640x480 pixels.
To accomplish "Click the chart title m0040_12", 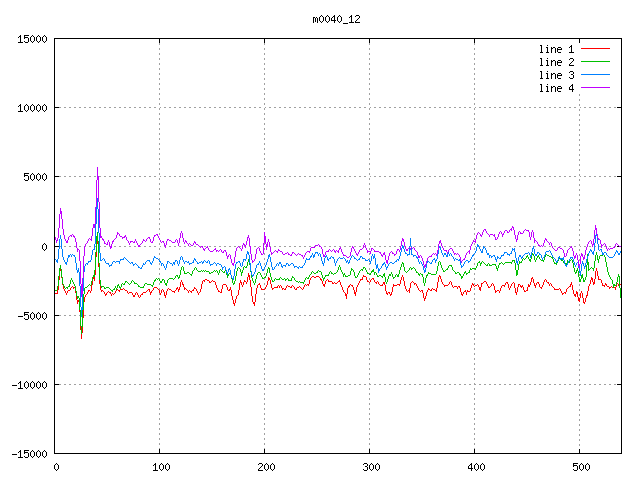I will (x=336, y=19).
